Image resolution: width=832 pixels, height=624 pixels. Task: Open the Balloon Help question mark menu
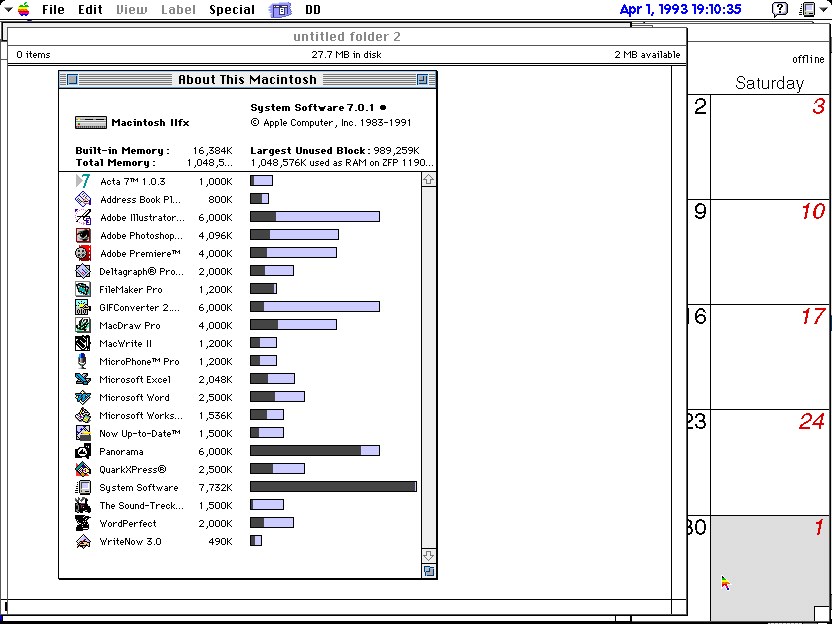[x=779, y=9]
